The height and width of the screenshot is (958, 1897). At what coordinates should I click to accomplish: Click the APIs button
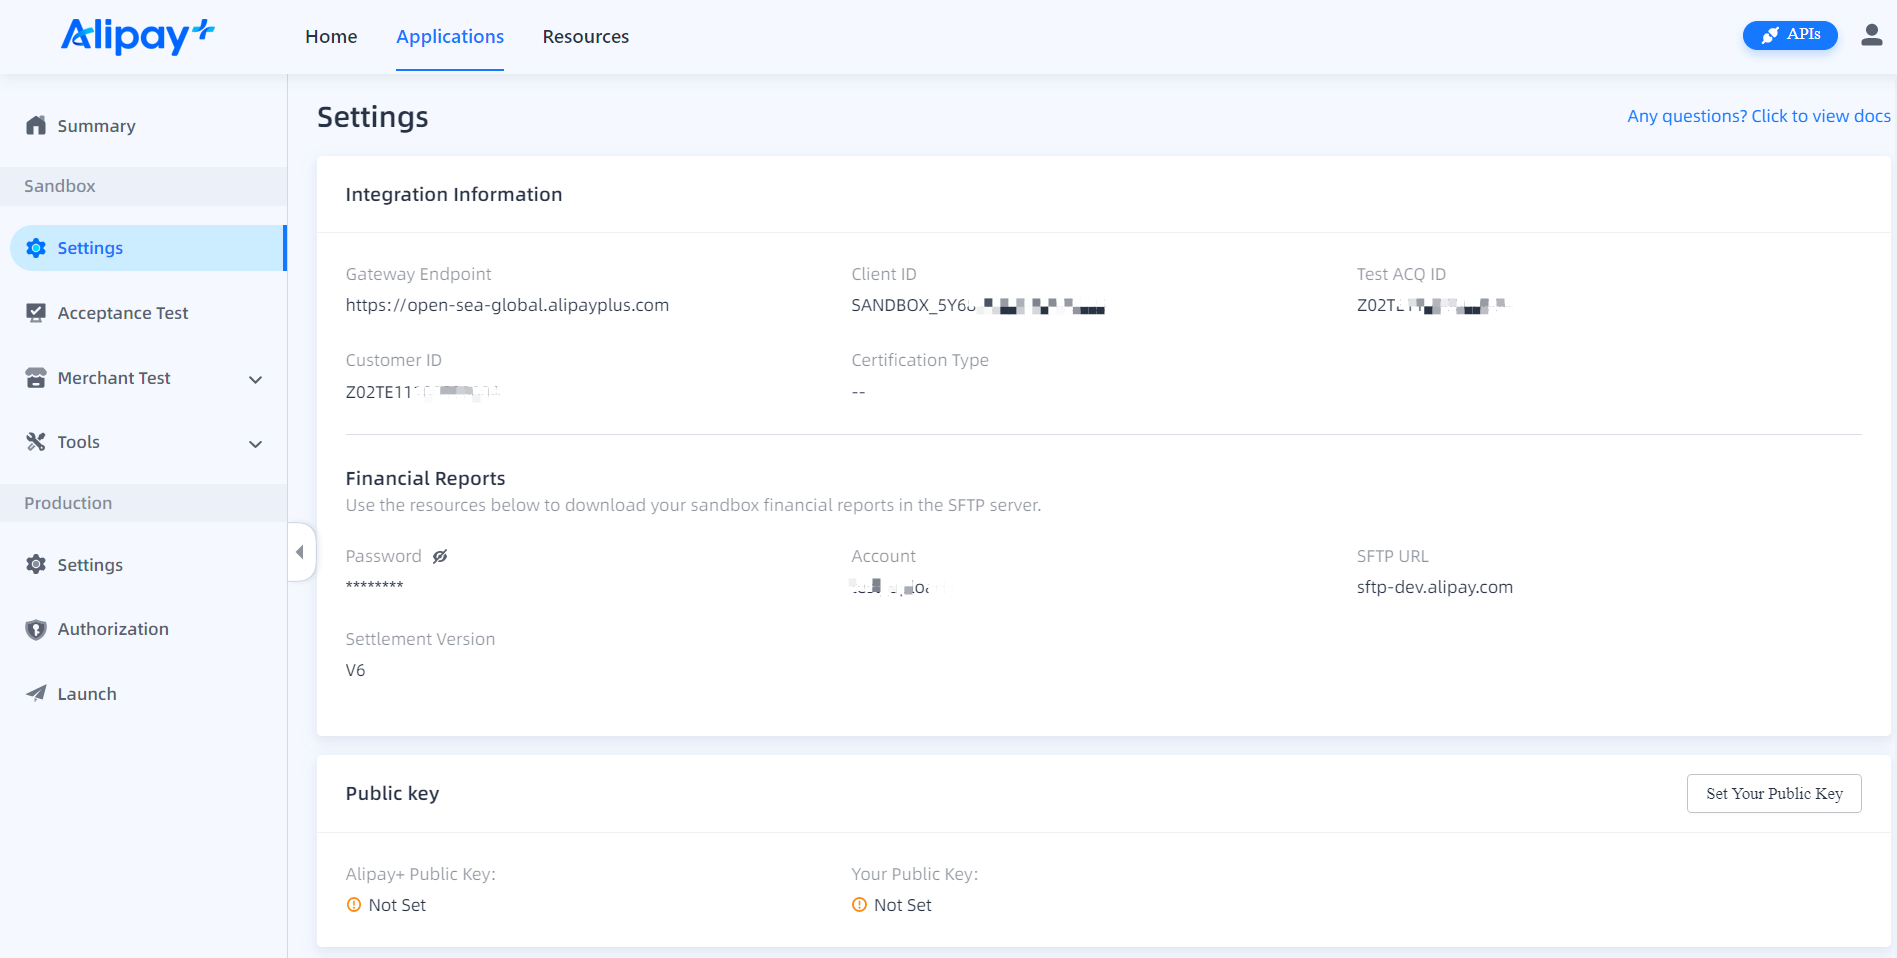[x=1789, y=35]
